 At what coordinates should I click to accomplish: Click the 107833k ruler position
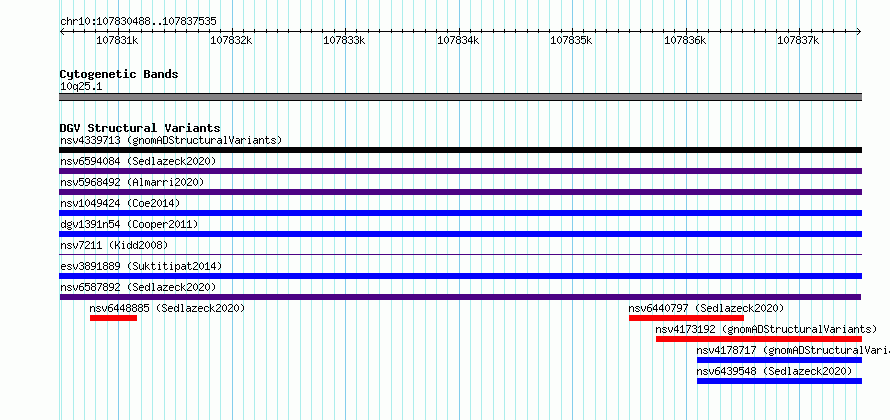coord(345,40)
